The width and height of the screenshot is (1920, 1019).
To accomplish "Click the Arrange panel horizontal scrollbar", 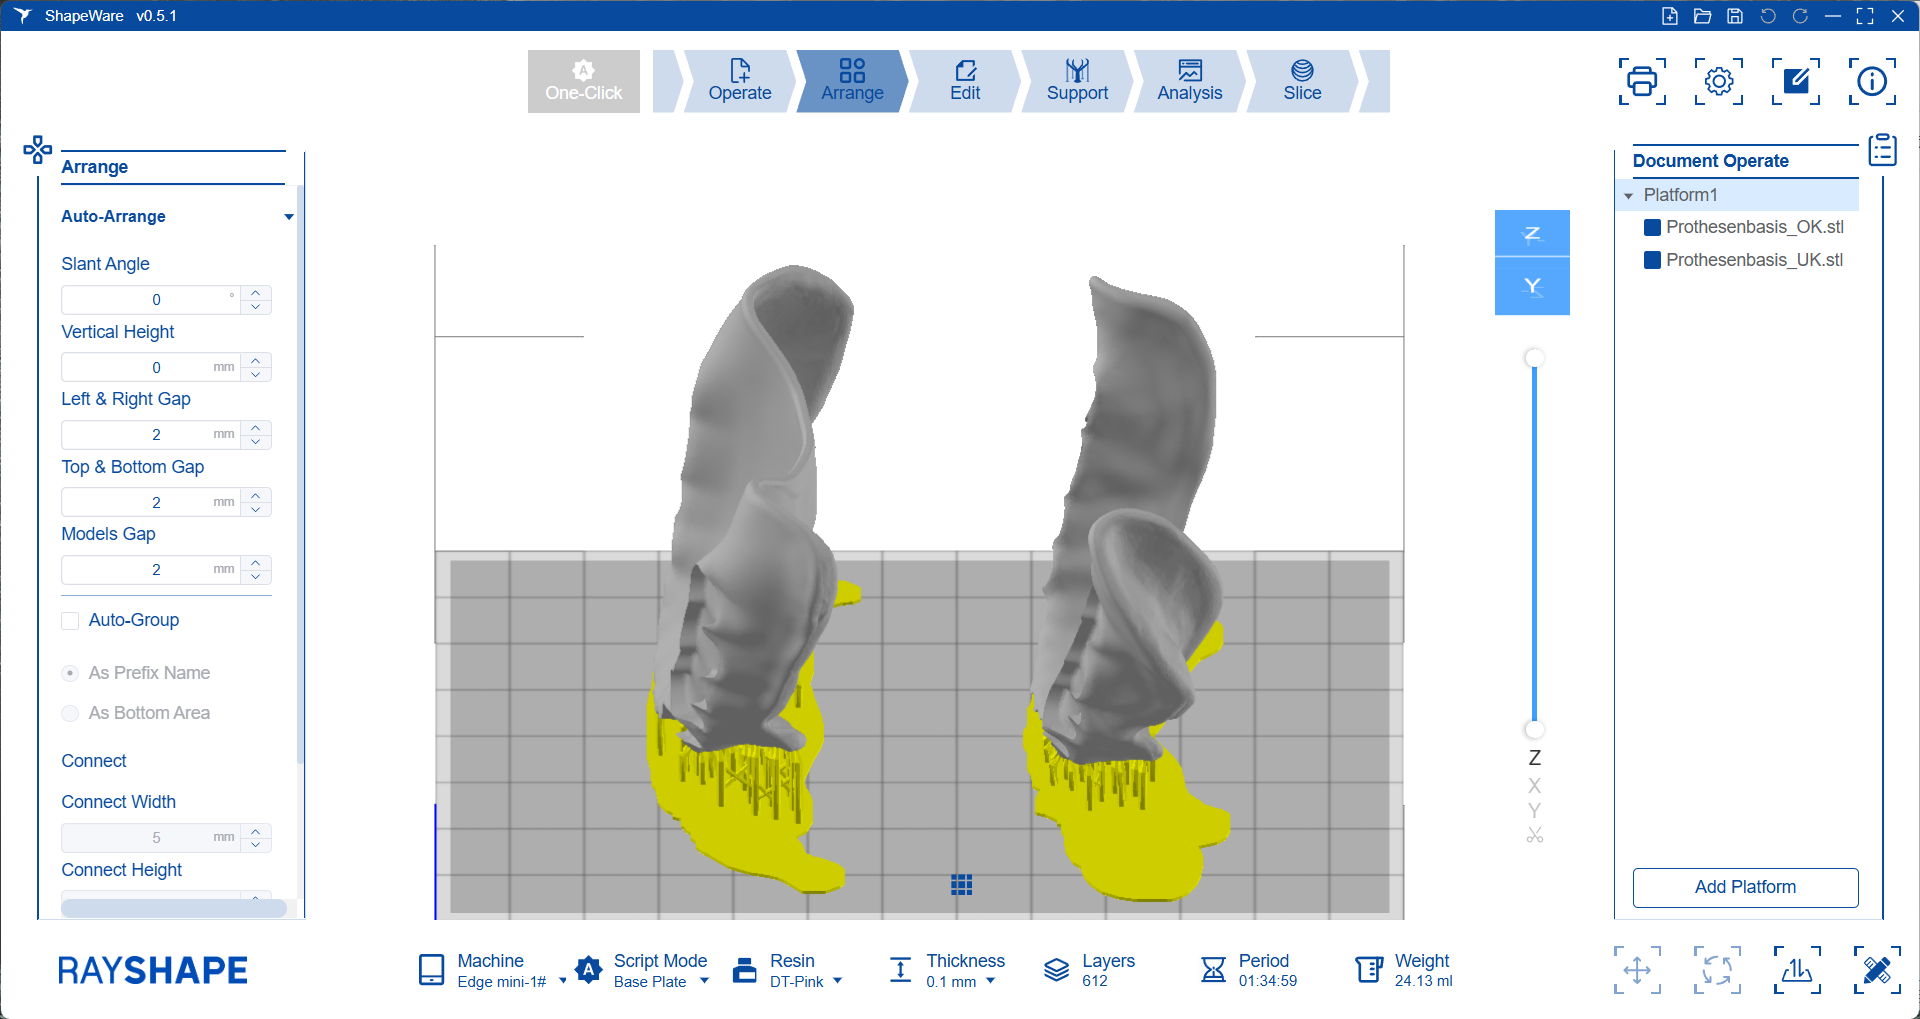I will pos(174,908).
